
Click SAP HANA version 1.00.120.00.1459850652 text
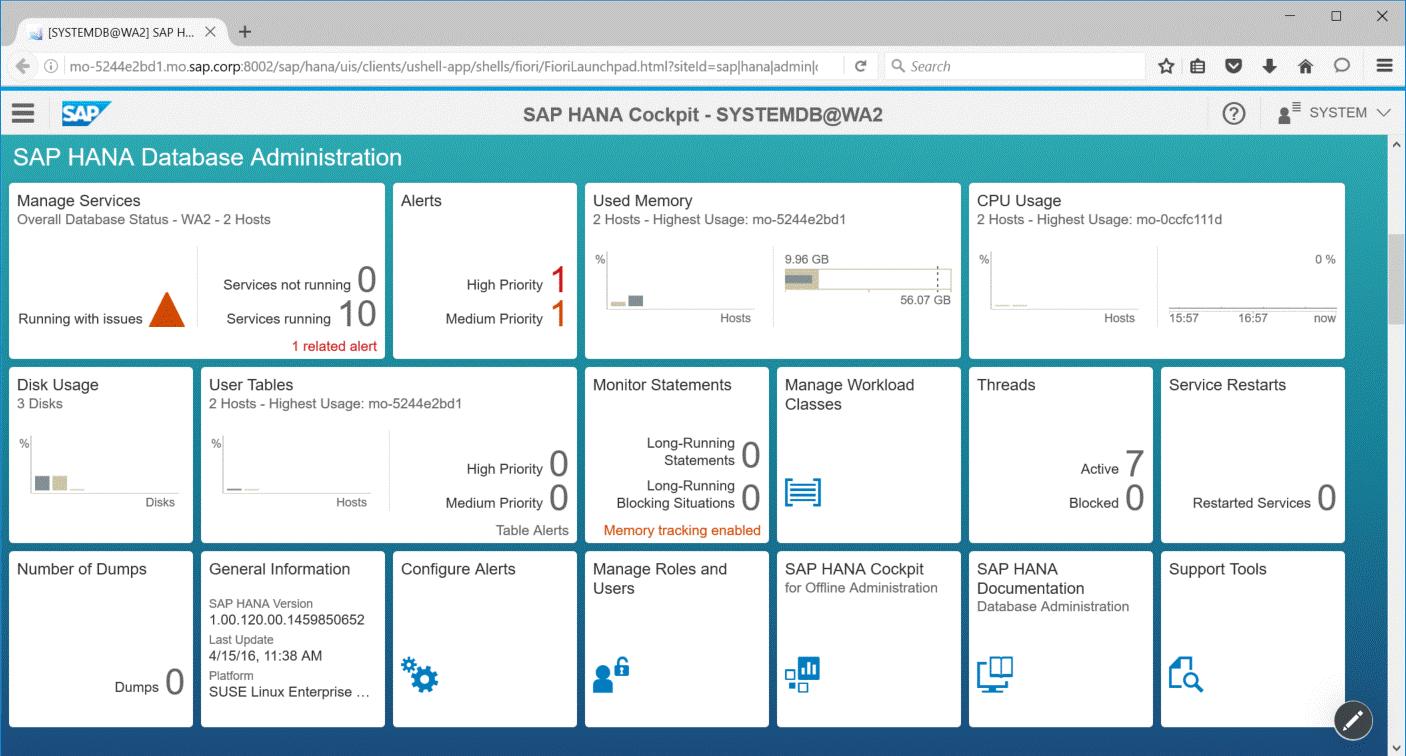287,619
